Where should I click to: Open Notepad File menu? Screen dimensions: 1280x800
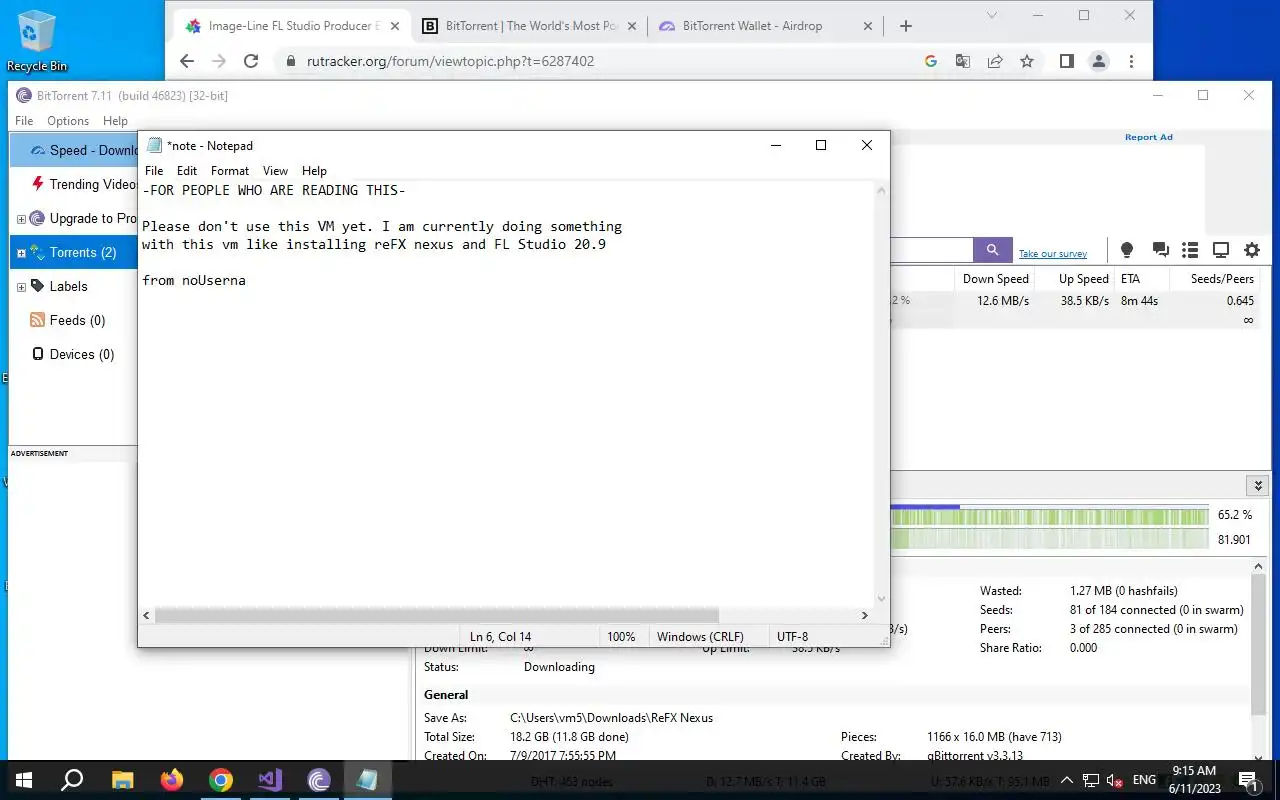154,171
